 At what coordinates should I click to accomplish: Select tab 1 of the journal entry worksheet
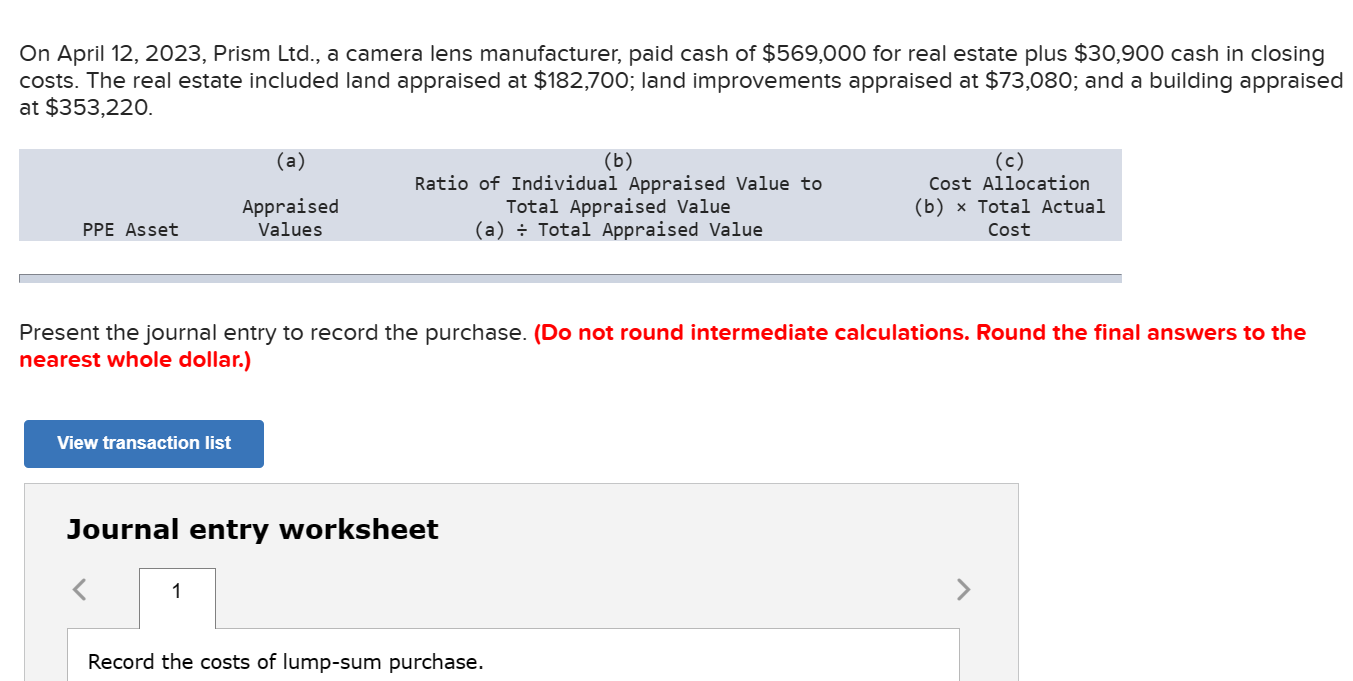(x=176, y=590)
